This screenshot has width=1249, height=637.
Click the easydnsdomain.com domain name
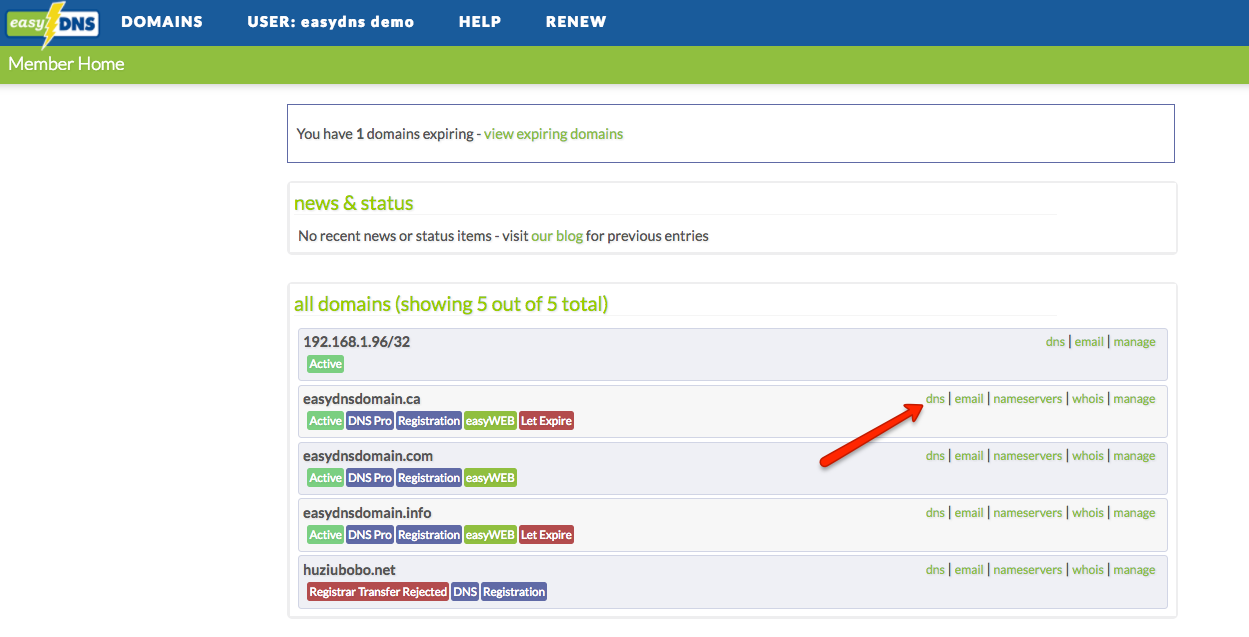coord(368,456)
